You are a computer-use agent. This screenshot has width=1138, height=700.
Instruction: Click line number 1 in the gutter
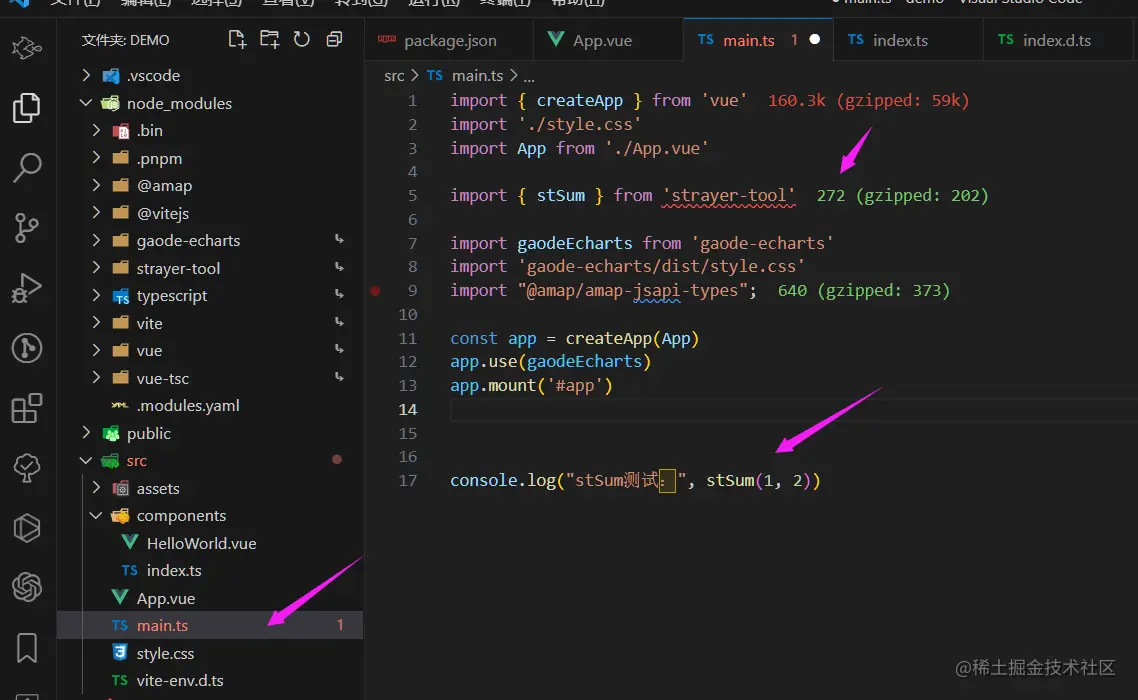tap(412, 100)
